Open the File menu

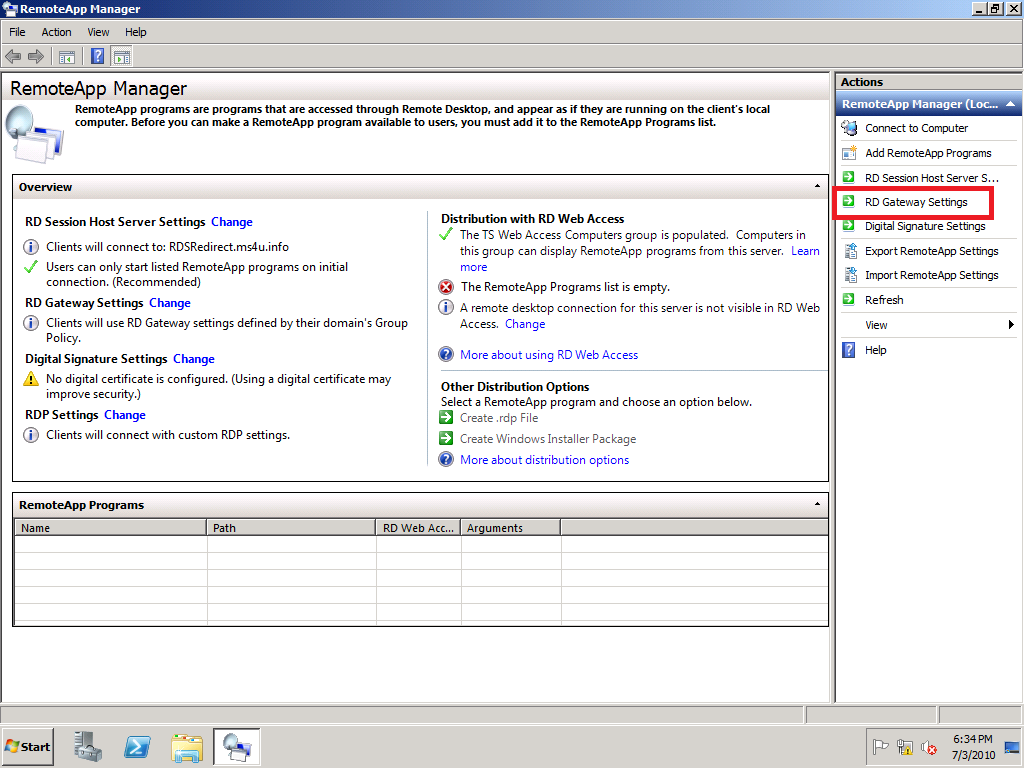[x=17, y=32]
